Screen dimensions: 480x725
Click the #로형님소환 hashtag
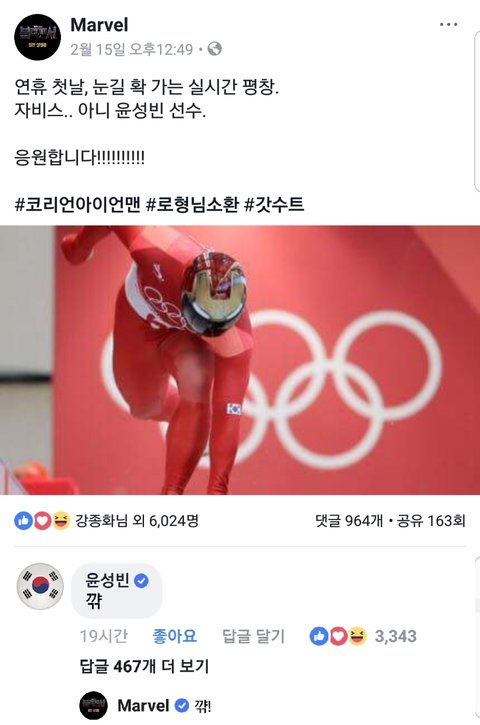(x=192, y=204)
